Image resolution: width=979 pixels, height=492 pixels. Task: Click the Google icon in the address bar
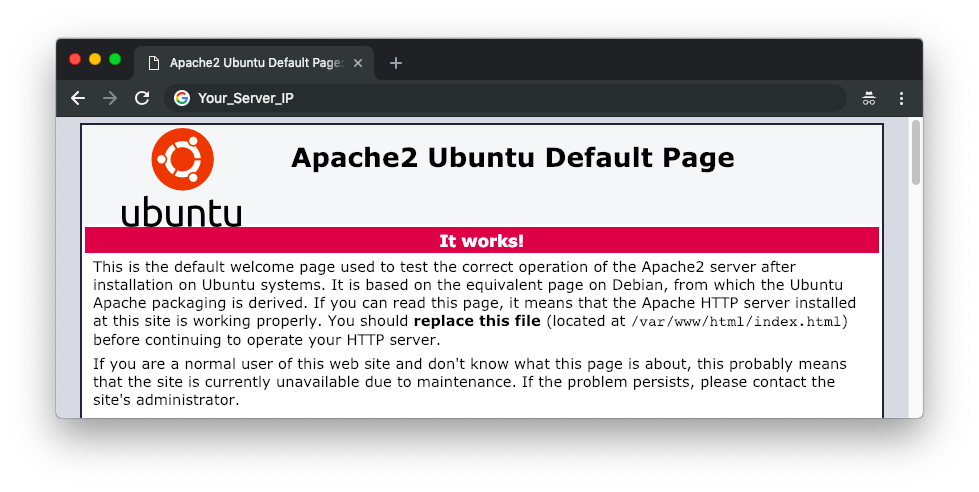tap(182, 98)
